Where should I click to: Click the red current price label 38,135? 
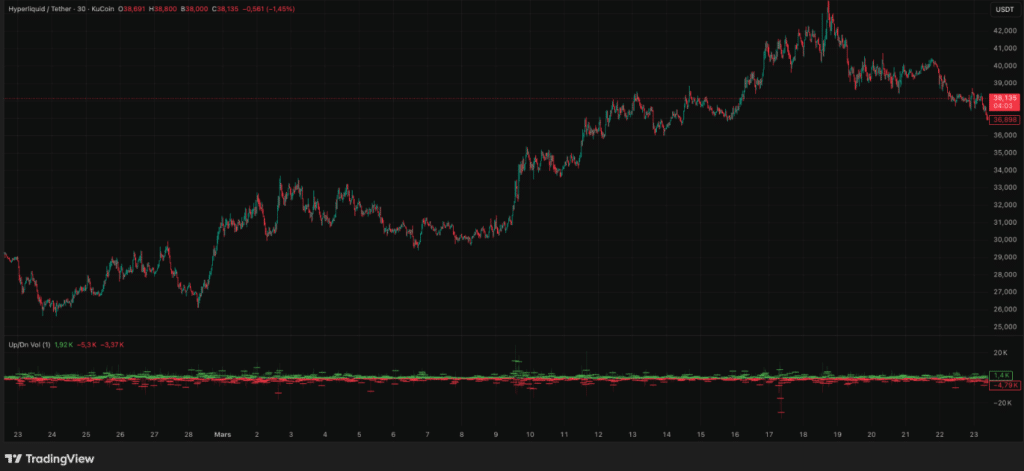1004,98
